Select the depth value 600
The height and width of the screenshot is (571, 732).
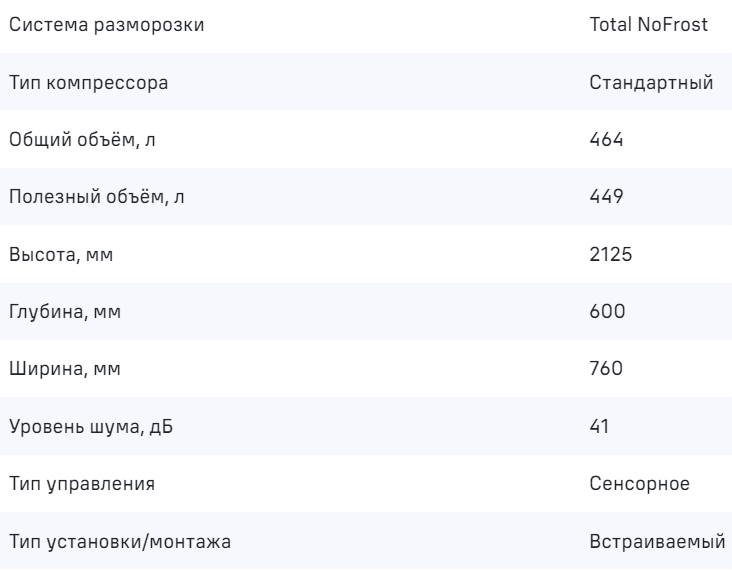[x=607, y=312]
